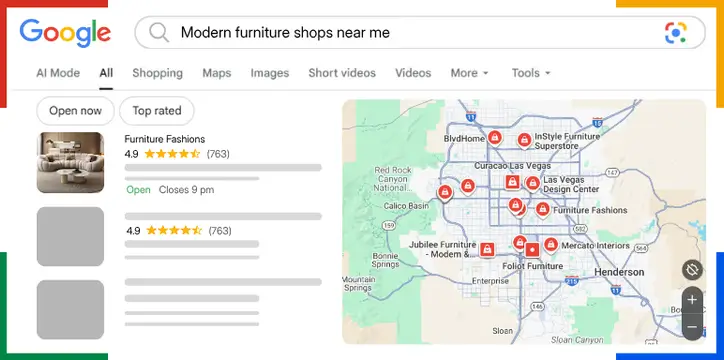This screenshot has width=724, height=360.
Task: Open the Images tab
Action: [x=270, y=73]
